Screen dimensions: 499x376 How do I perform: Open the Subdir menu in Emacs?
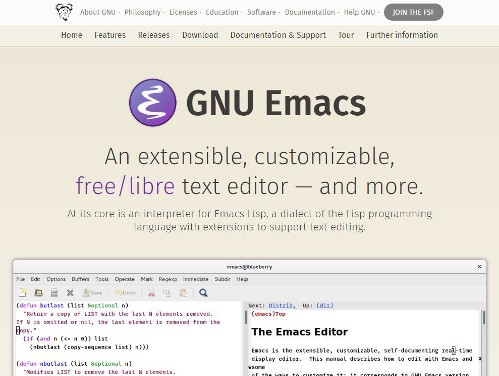pyautogui.click(x=222, y=279)
